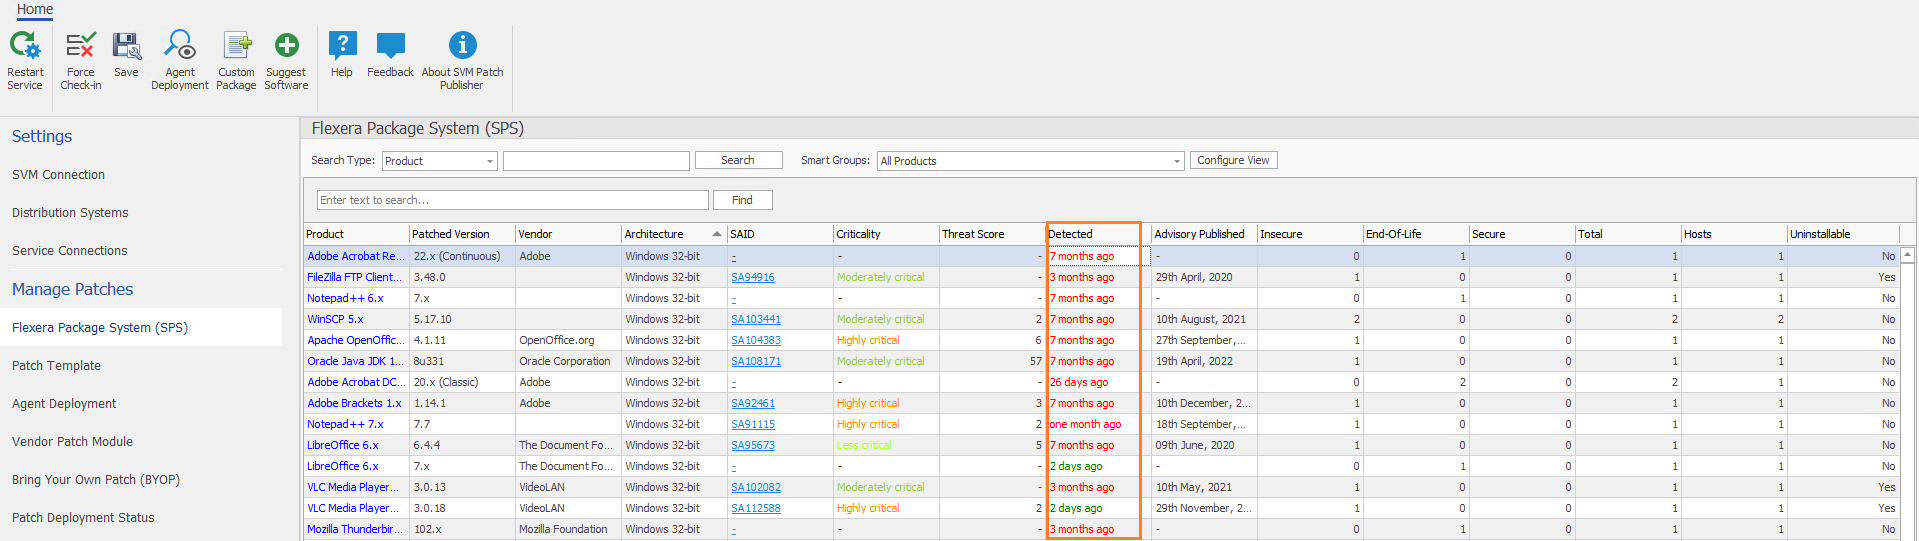1919x541 pixels.
Task: Sort by the Uninstallable column header
Action: point(1843,234)
